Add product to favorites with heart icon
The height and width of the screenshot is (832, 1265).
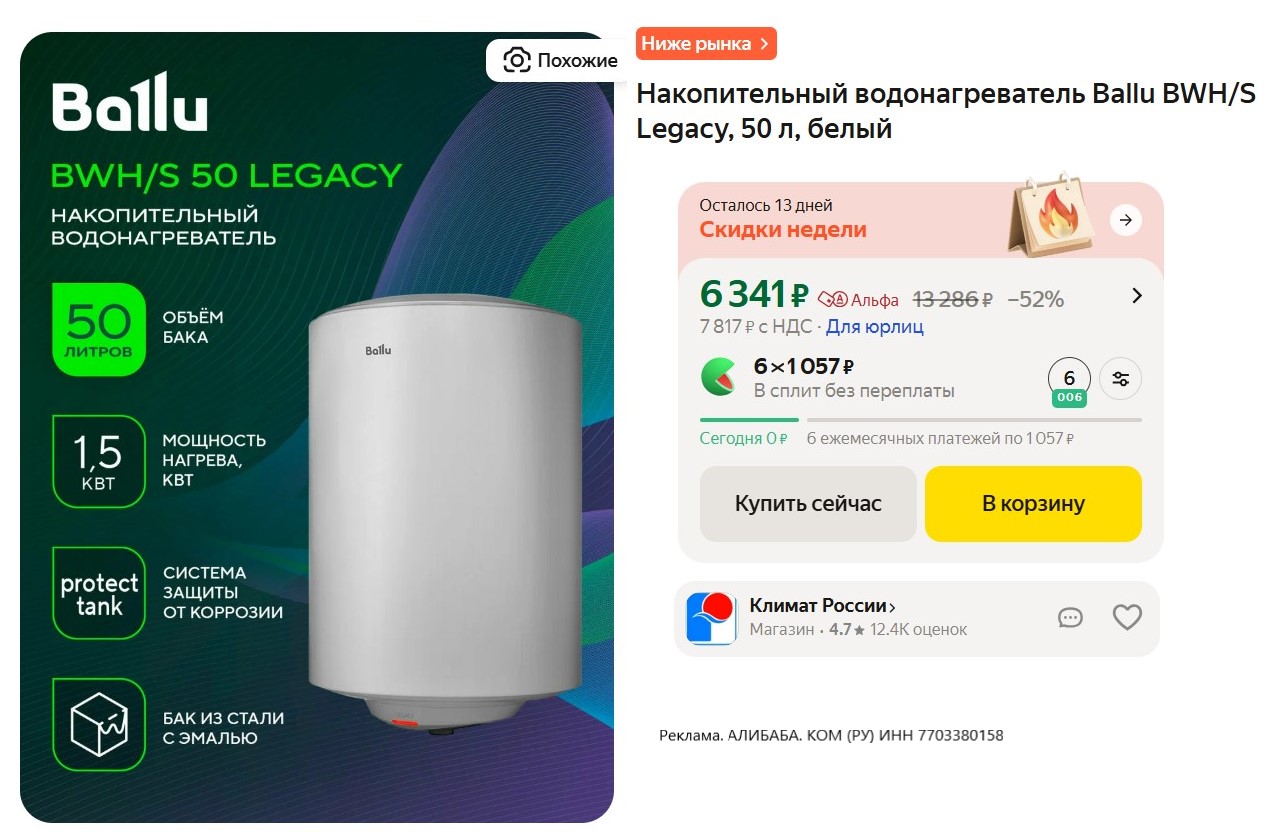pyautogui.click(x=1127, y=618)
